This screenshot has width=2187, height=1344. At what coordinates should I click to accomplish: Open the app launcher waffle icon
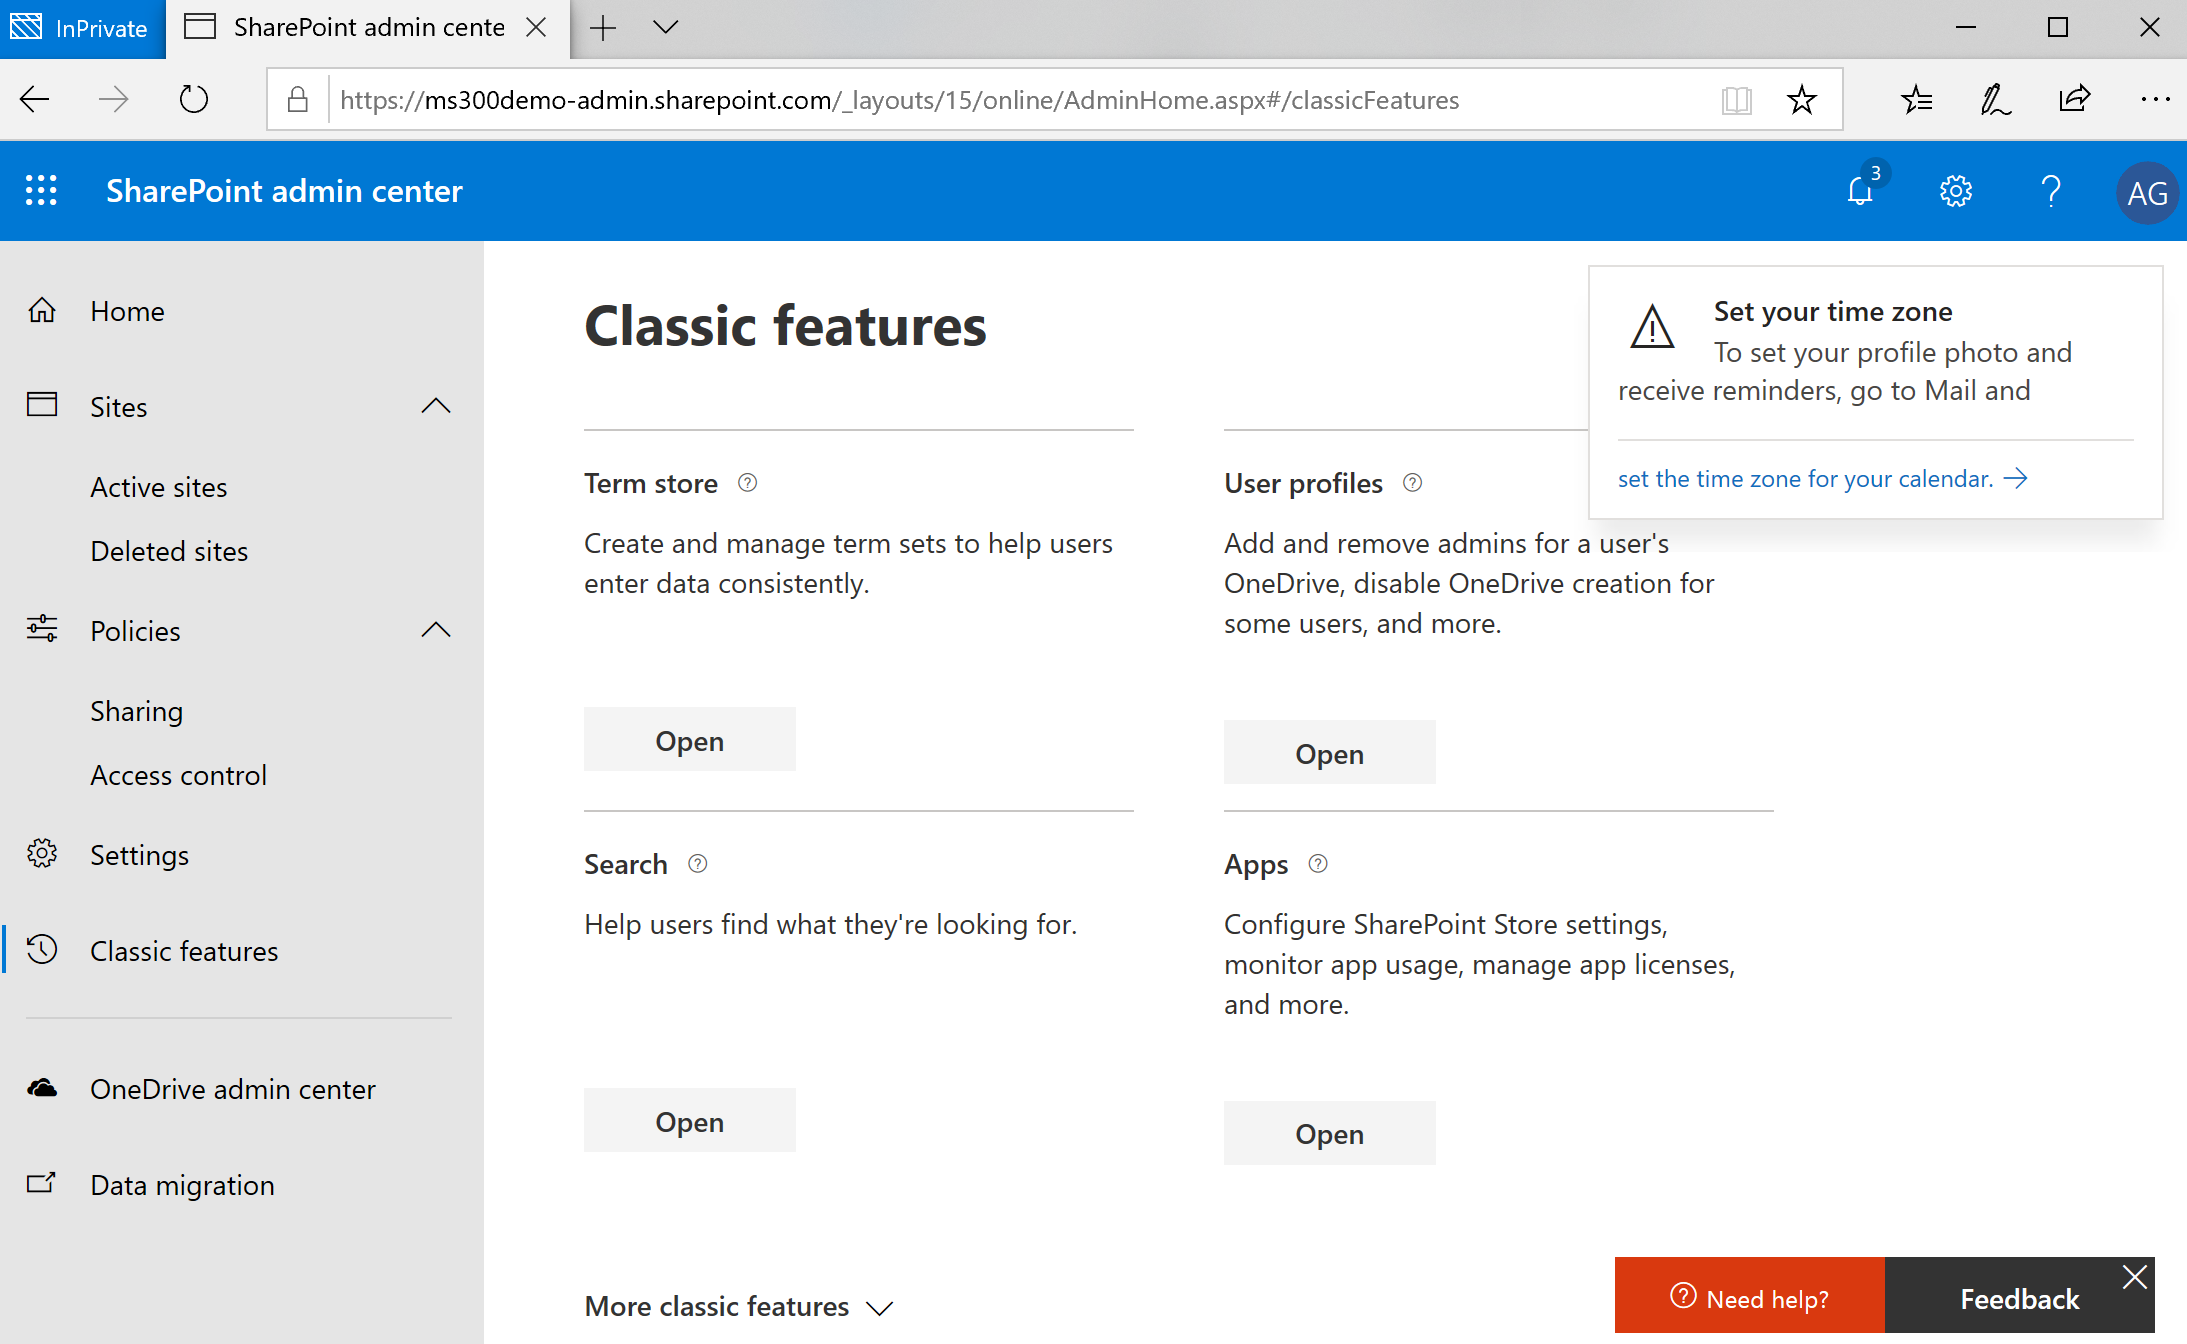coord(41,190)
